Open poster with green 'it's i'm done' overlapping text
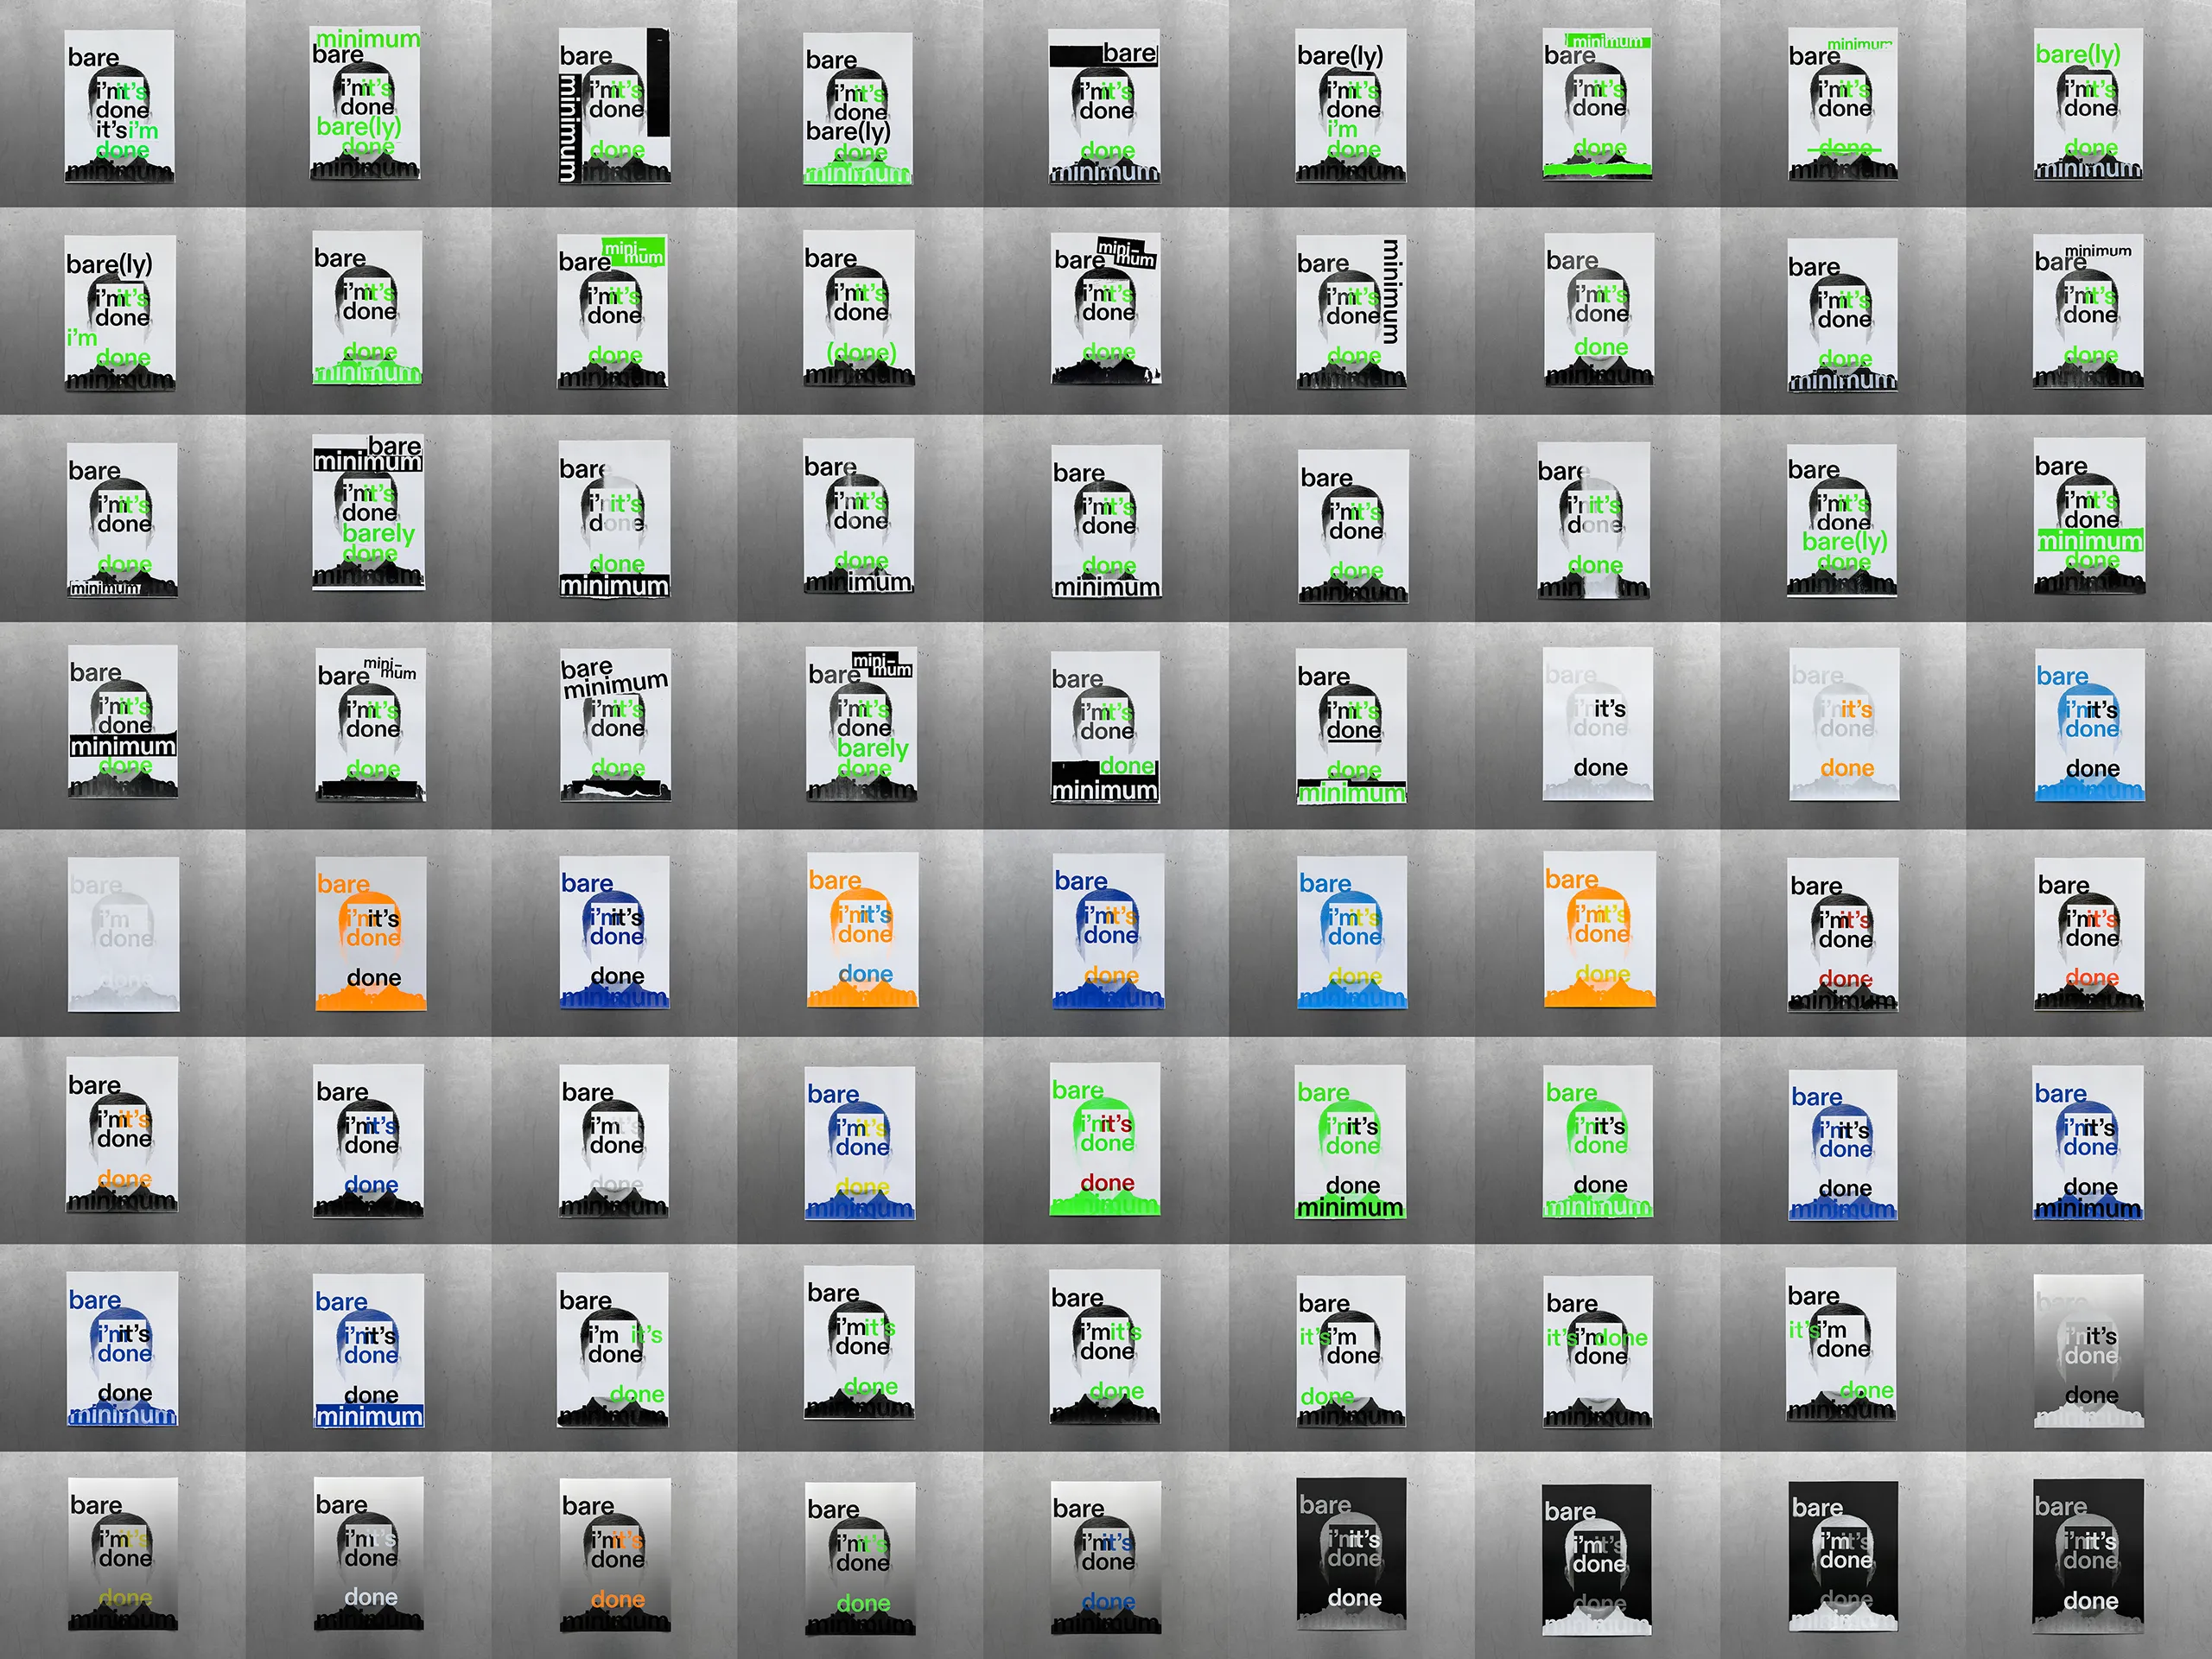This screenshot has height=1659, width=2212. (1597, 1351)
